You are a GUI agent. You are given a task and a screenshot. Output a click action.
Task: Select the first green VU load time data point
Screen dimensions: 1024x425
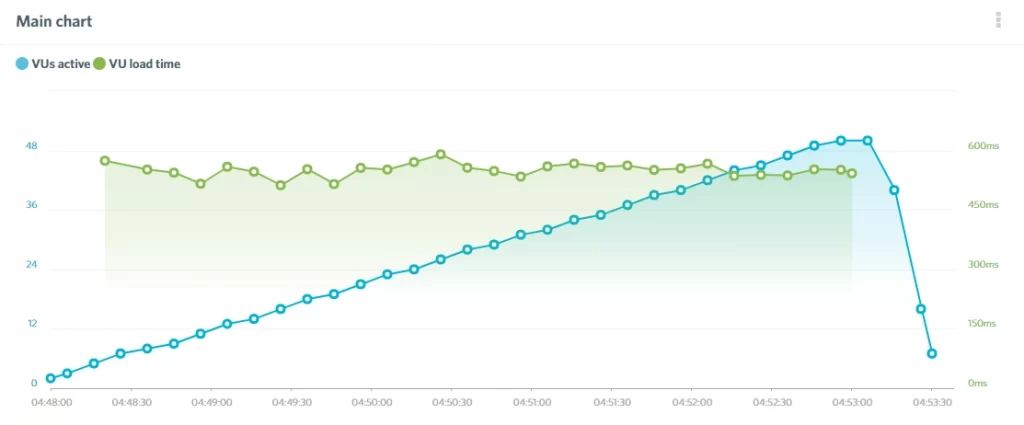tap(104, 161)
